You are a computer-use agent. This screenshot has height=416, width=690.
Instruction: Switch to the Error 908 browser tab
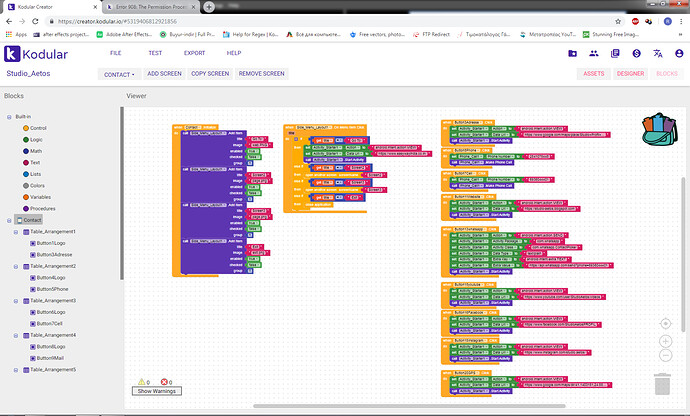click(x=151, y=7)
